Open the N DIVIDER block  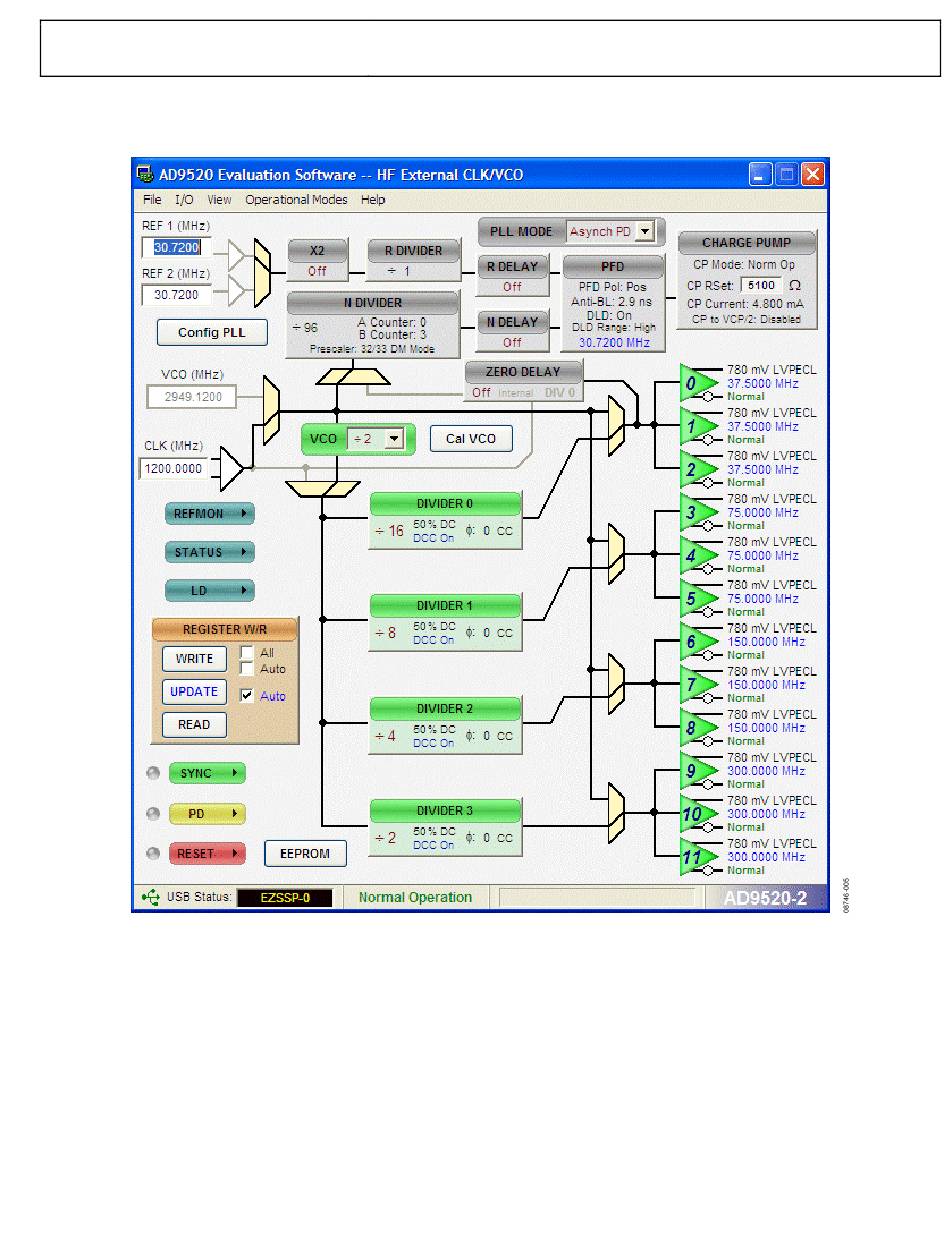(373, 325)
